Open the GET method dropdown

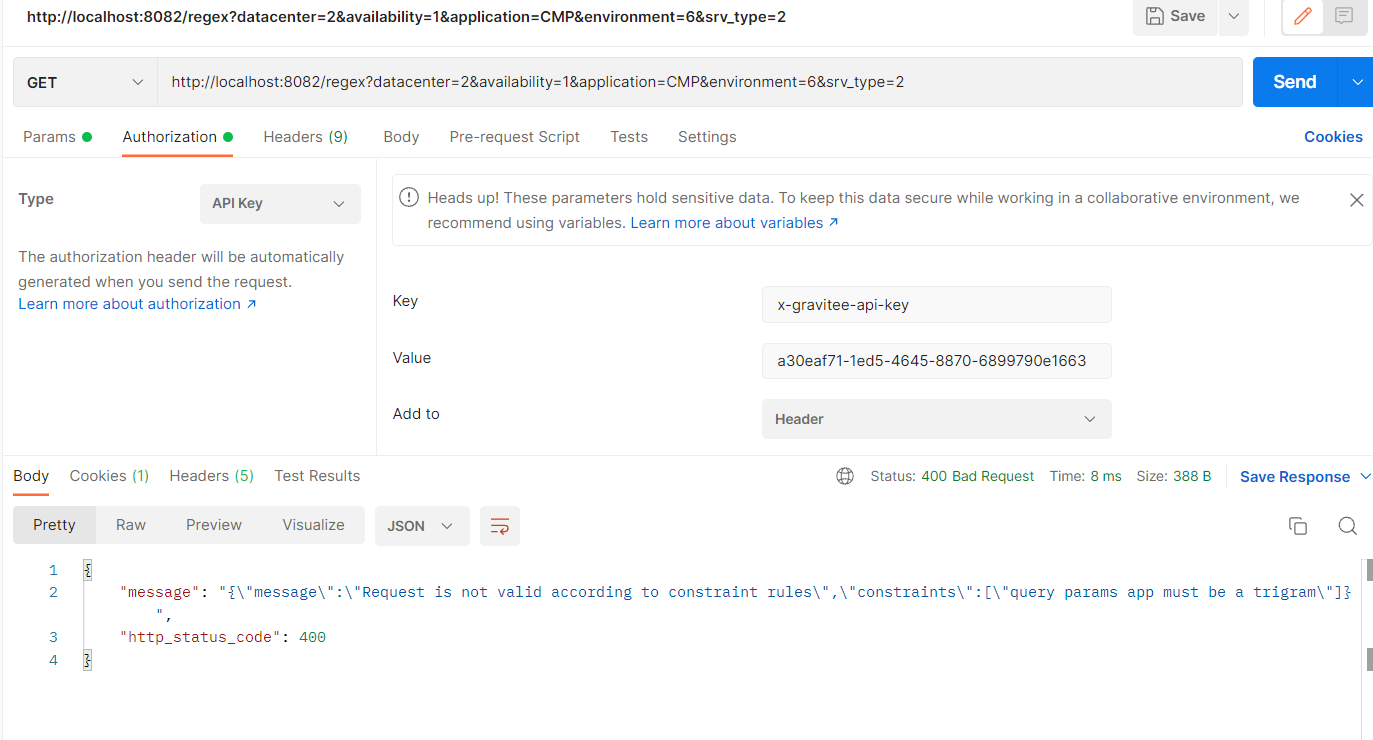pyautogui.click(x=84, y=81)
